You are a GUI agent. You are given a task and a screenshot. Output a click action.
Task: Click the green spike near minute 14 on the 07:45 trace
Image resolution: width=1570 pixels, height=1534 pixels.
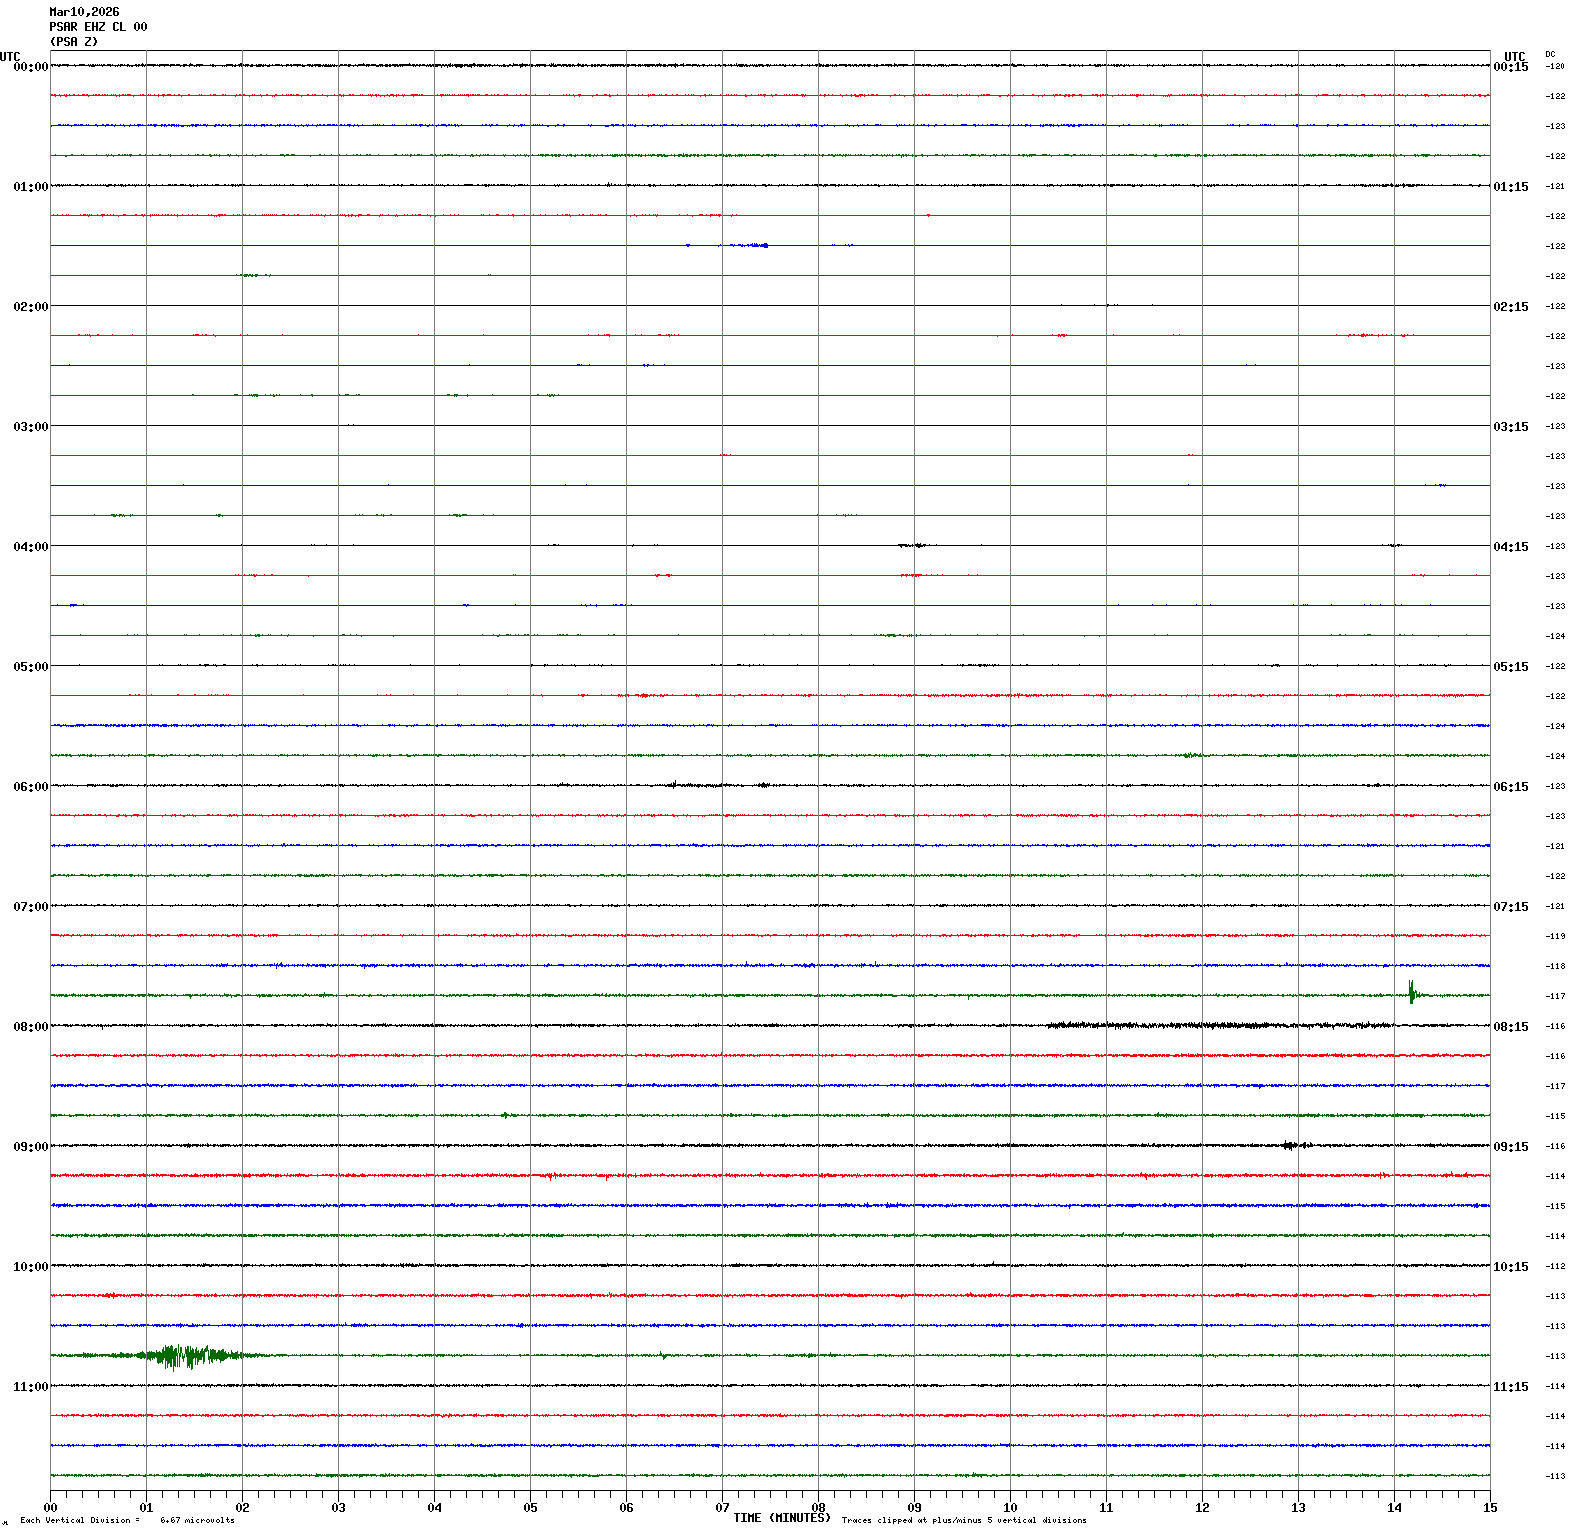pyautogui.click(x=1411, y=992)
